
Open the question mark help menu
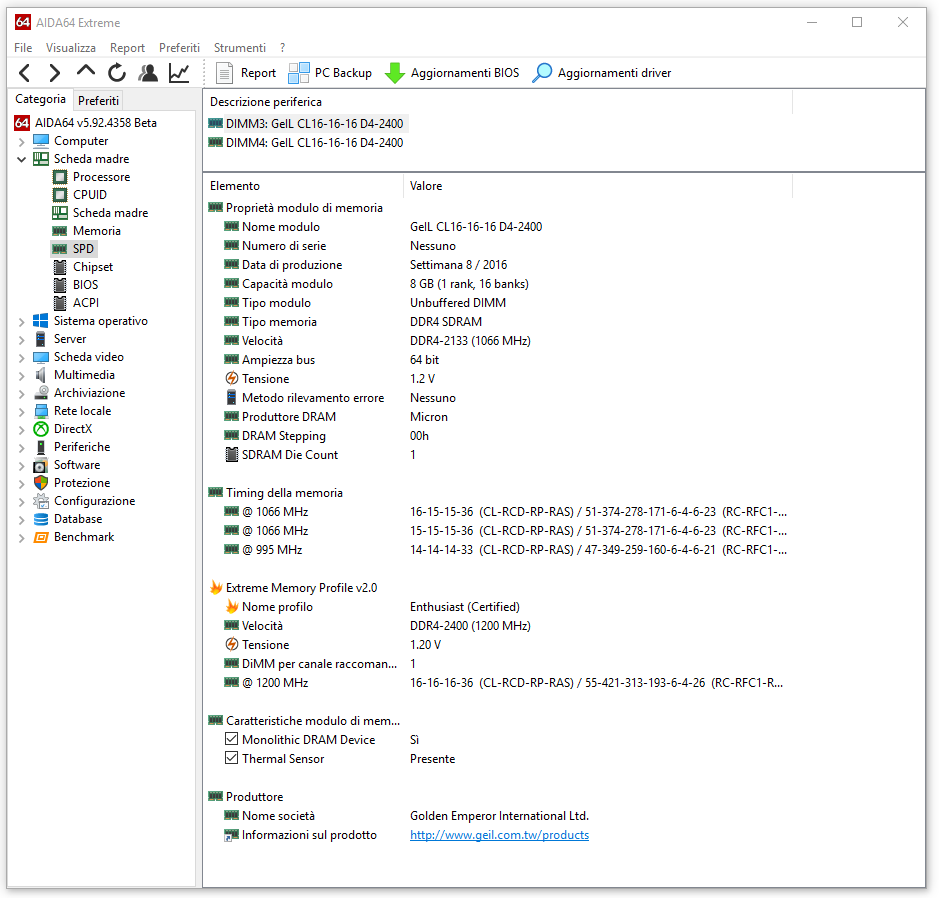pyautogui.click(x=282, y=48)
